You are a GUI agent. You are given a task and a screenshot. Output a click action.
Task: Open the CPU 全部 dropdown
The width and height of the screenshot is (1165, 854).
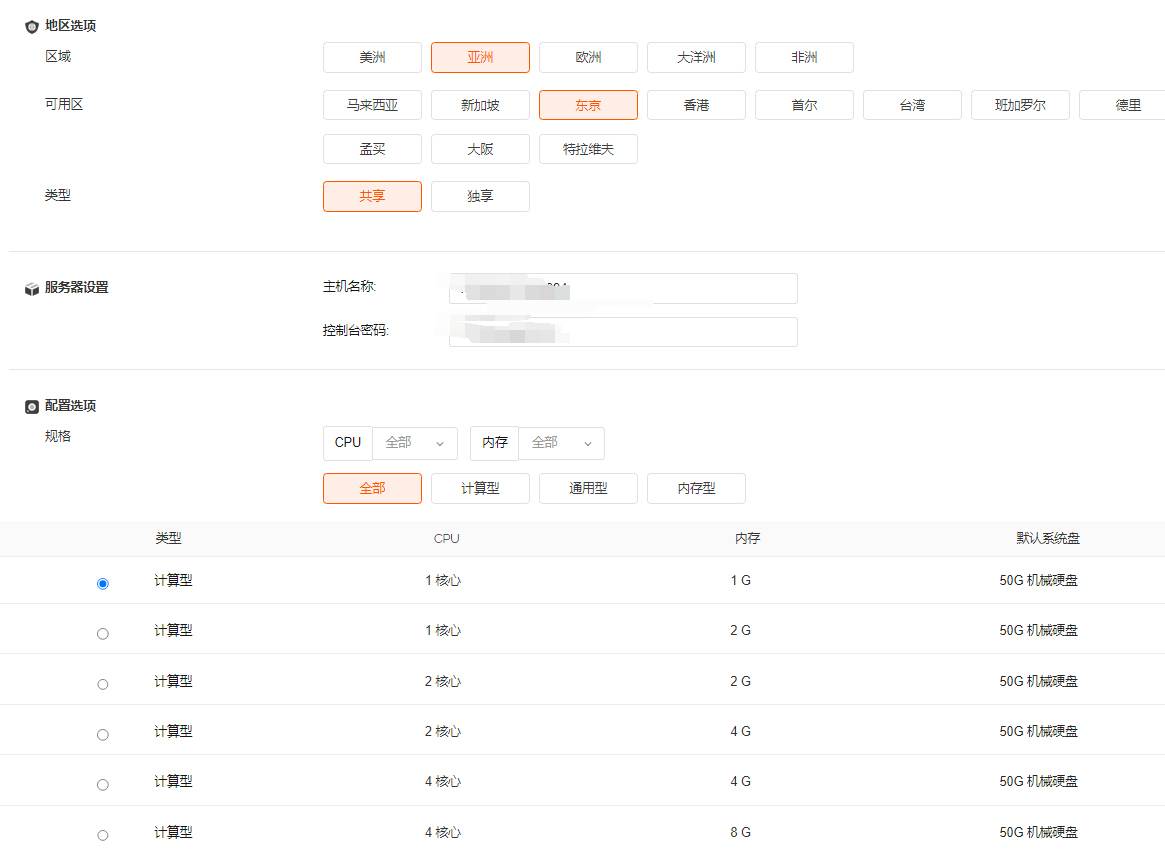click(x=414, y=443)
